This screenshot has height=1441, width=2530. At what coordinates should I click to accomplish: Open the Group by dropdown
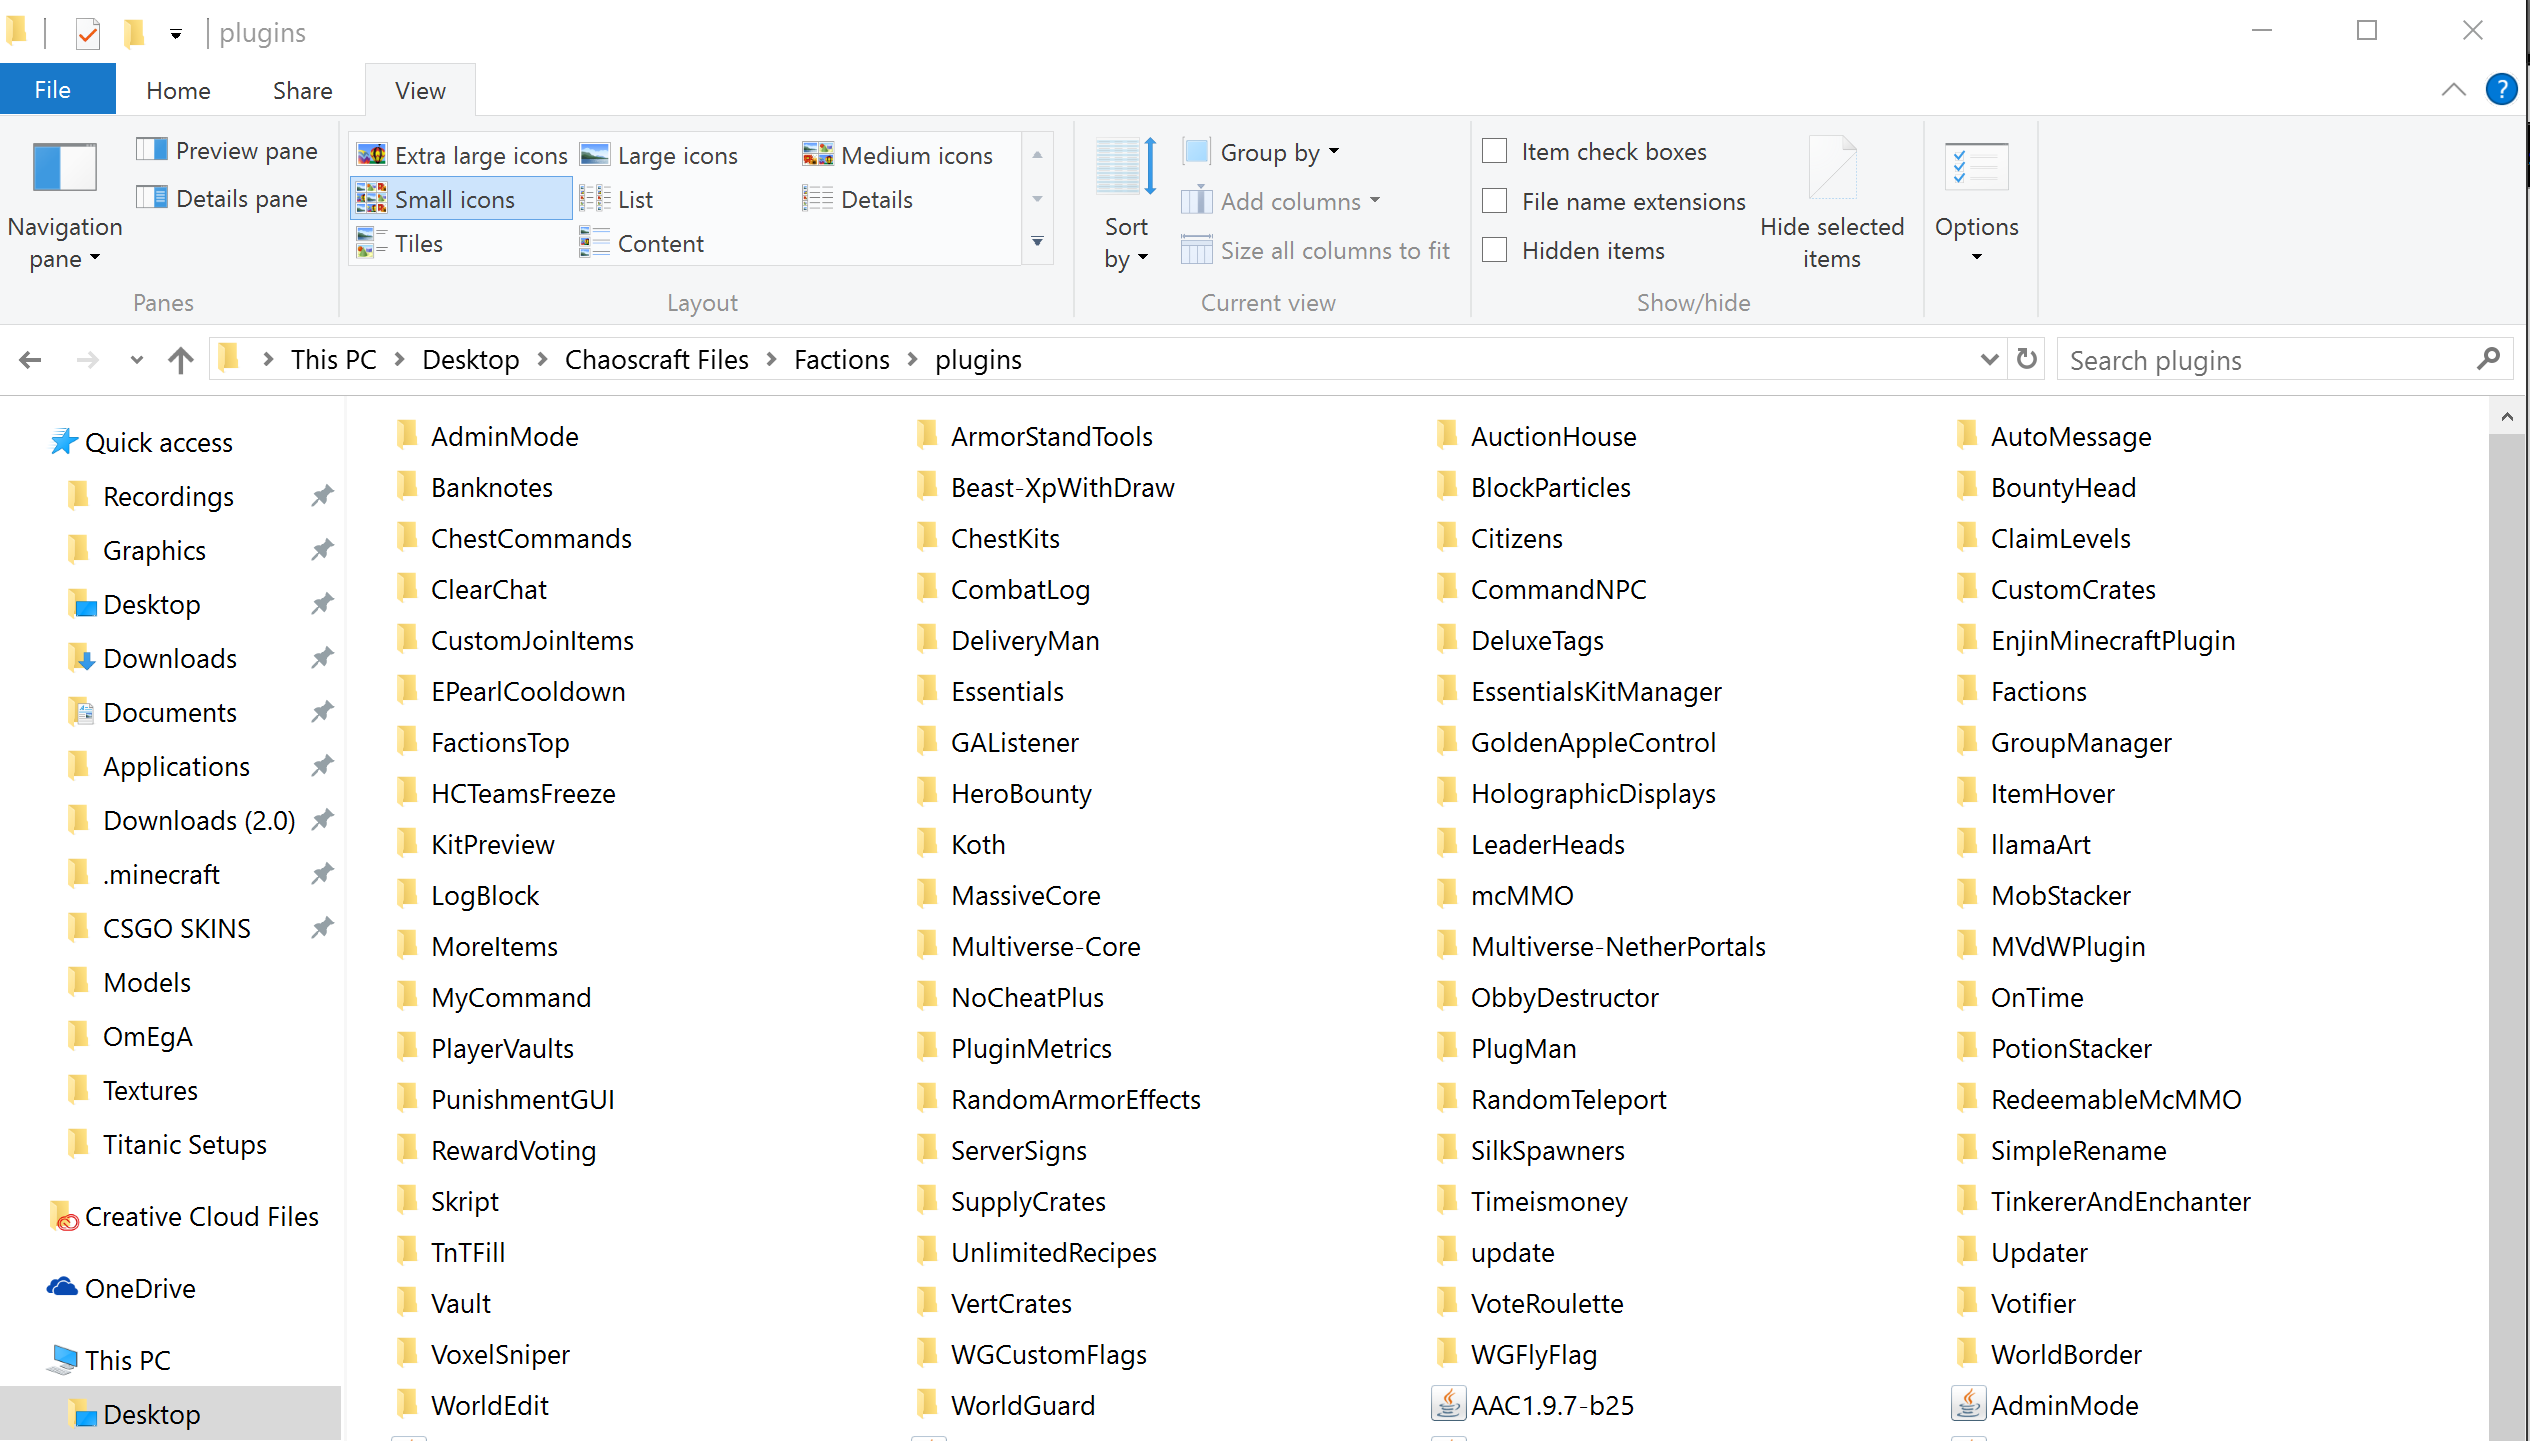(x=1268, y=152)
